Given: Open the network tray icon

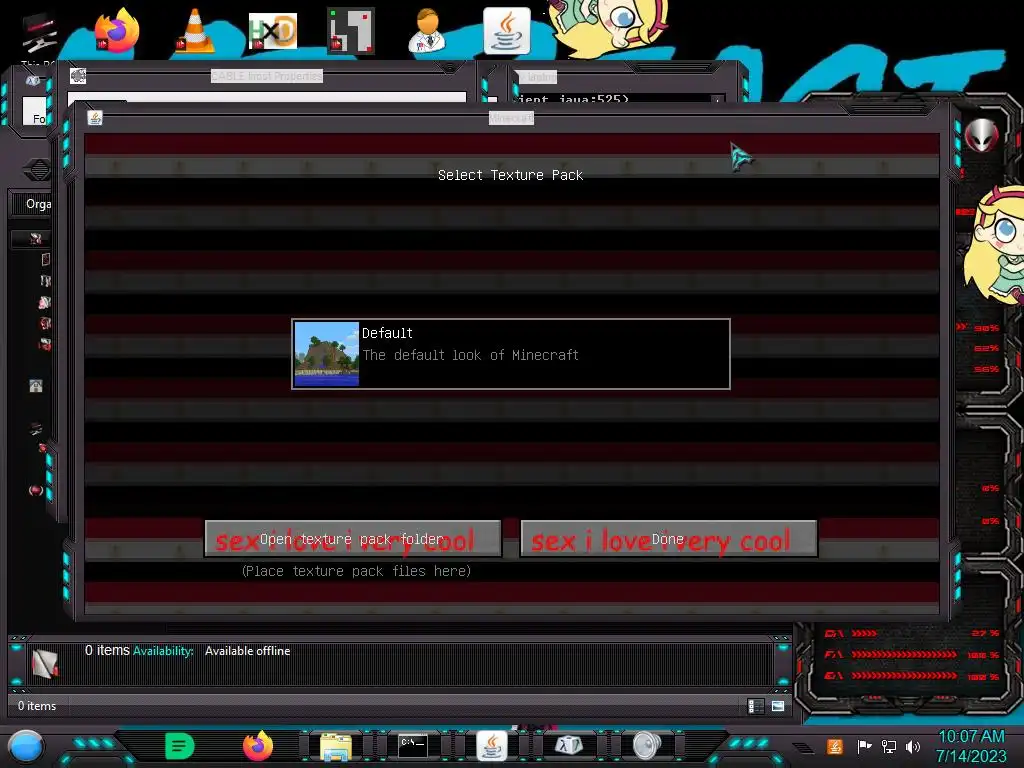Looking at the screenshot, I should click(x=889, y=746).
